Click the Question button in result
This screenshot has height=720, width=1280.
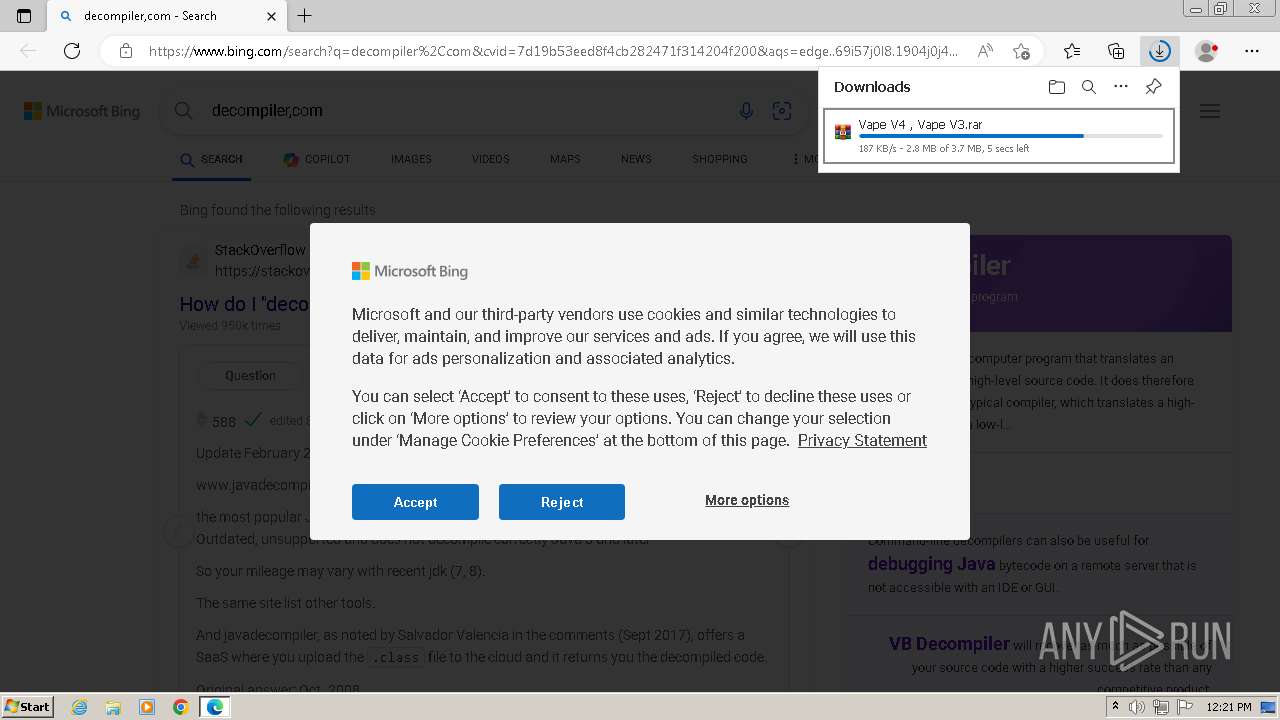click(x=250, y=375)
